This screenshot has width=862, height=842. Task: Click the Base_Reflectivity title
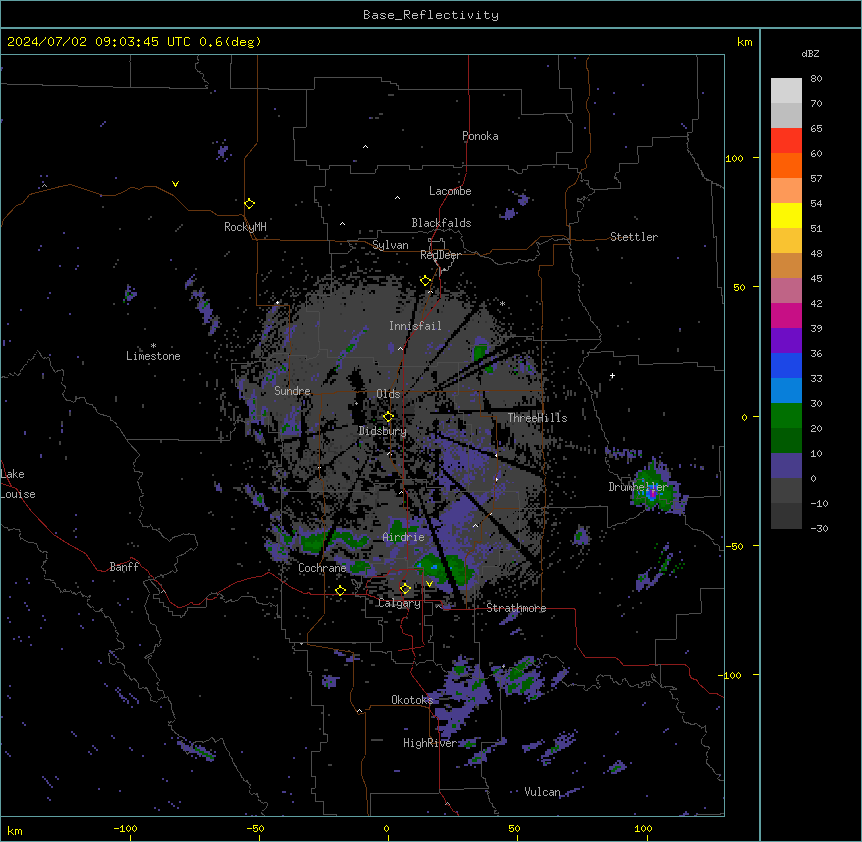point(431,15)
